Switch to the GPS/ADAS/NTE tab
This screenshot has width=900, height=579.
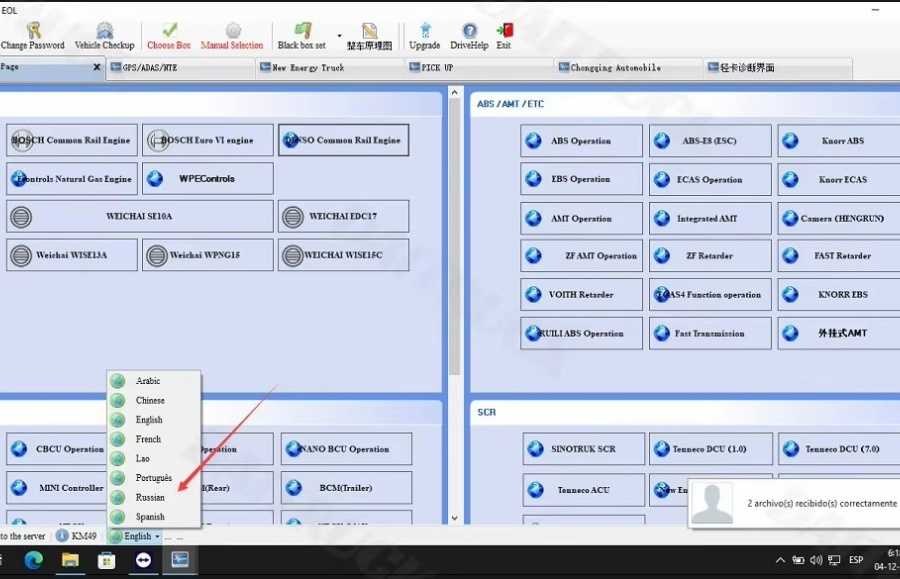point(180,68)
